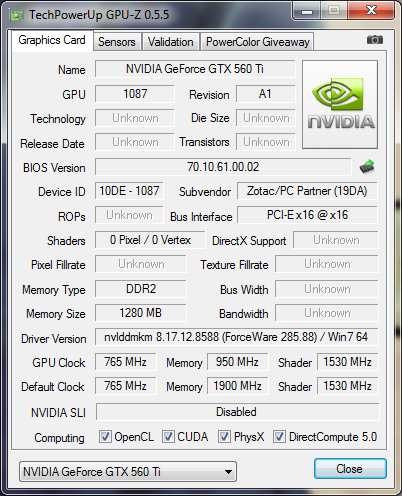
Task: Click the GPU Clock row Shader 1530 MHz
Action: (348, 362)
